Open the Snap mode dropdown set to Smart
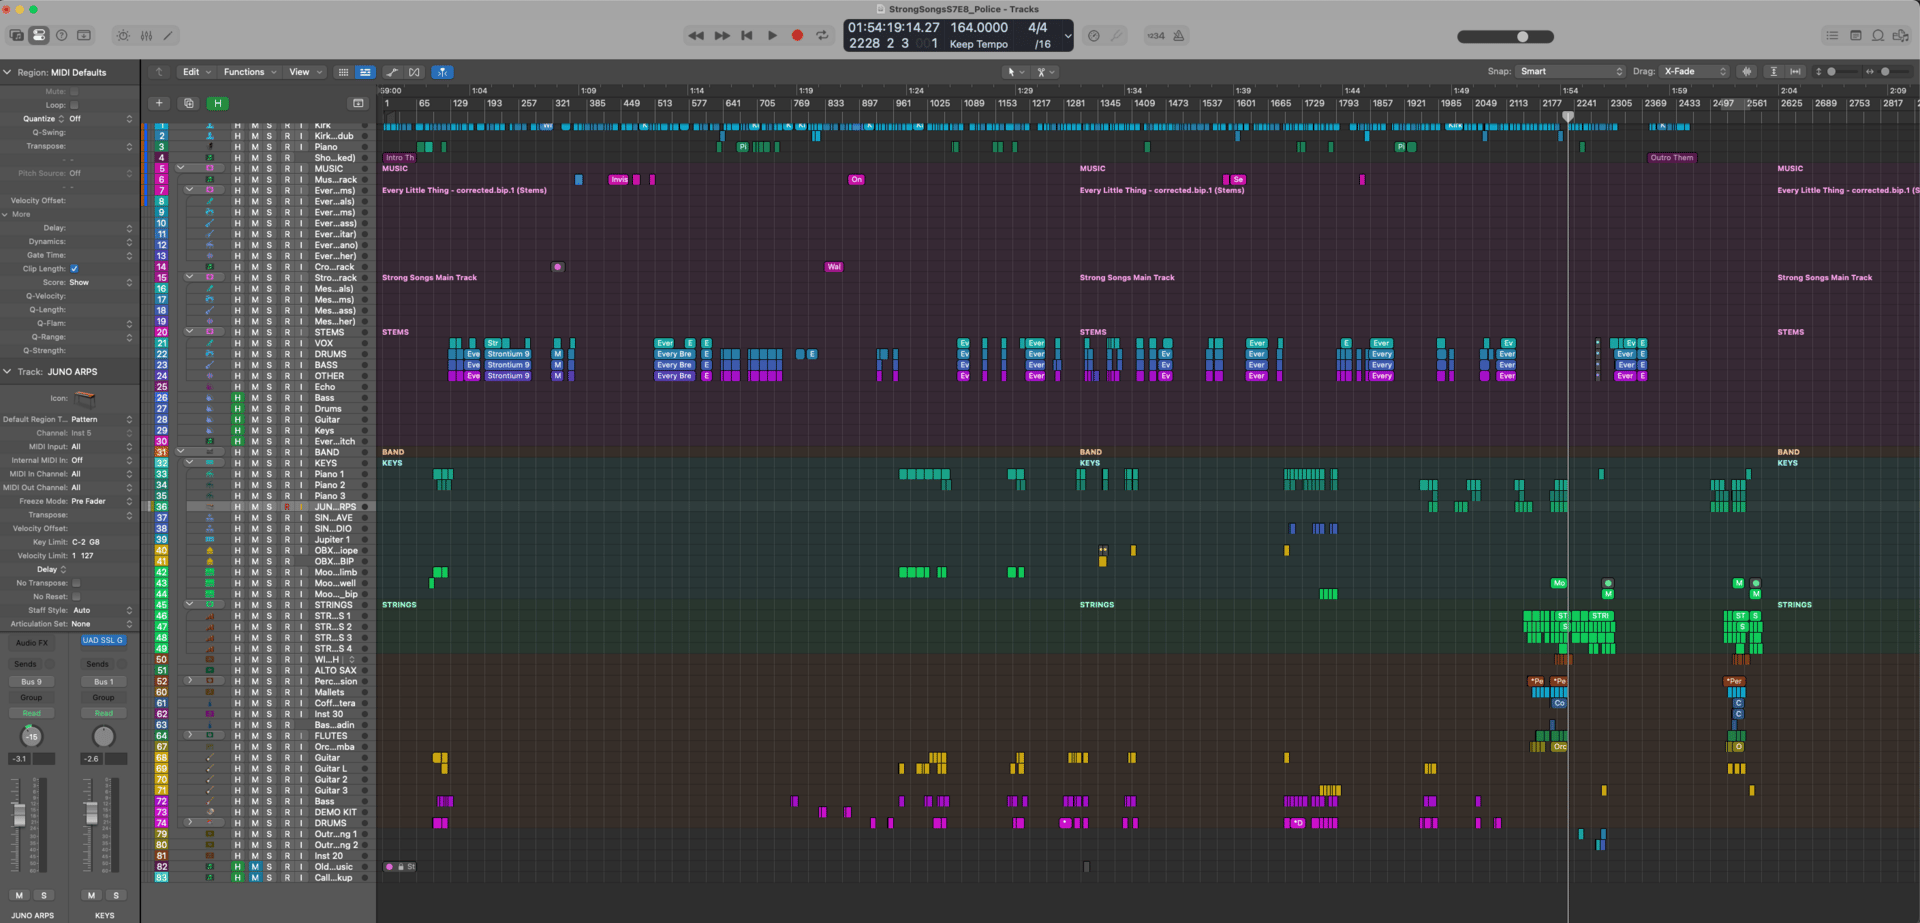 [x=1571, y=72]
